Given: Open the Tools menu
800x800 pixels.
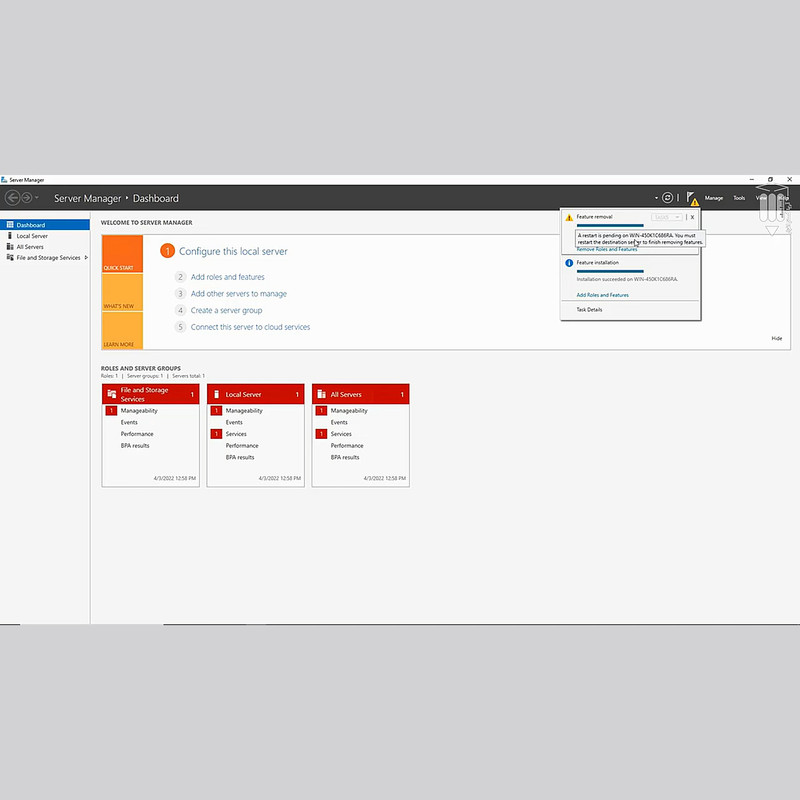Looking at the screenshot, I should 739,198.
